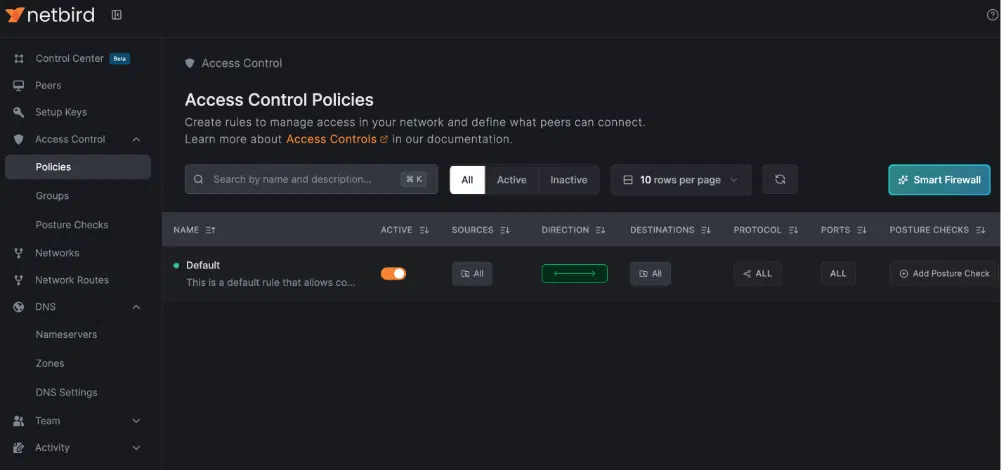This screenshot has height=470, width=1001.
Task: Go to Posture Checks in sidebar
Action: [71, 225]
